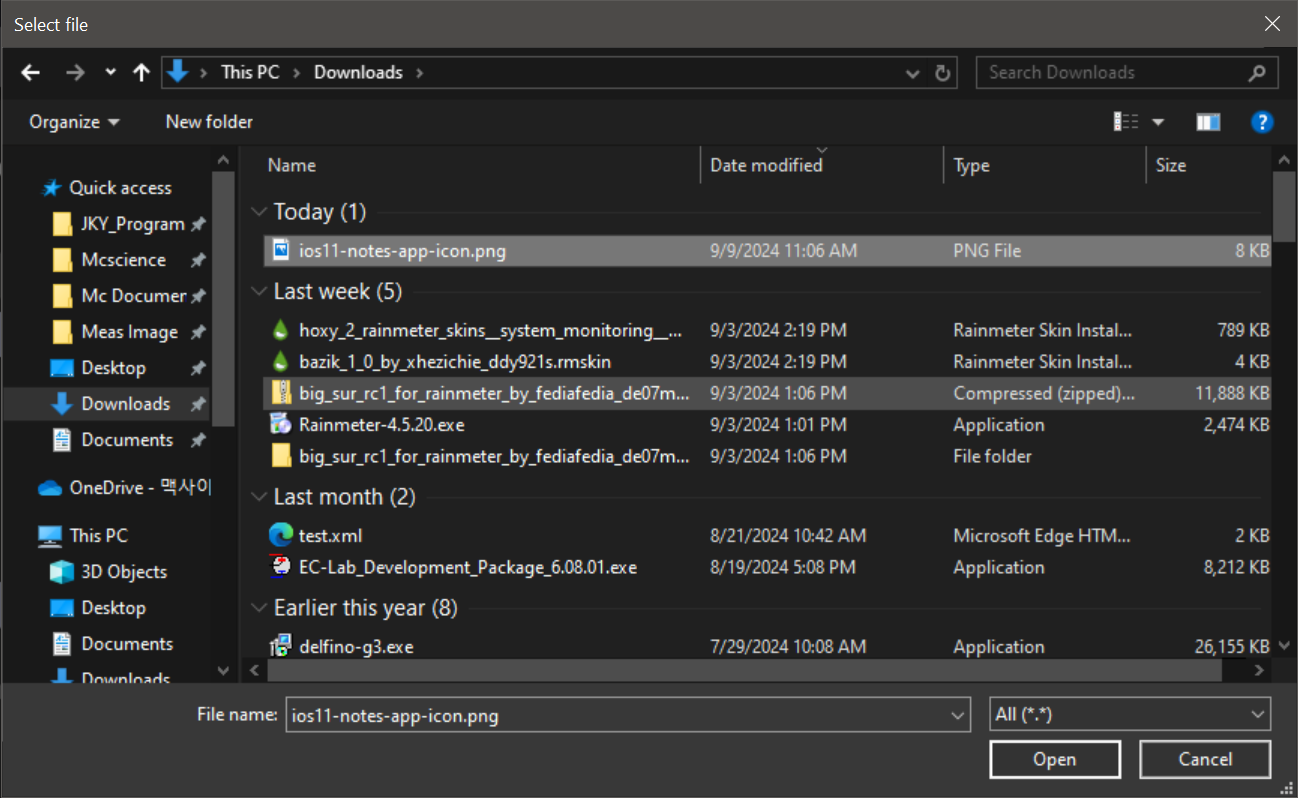Select the big_sur_rc1 File folder icon

coord(281,456)
